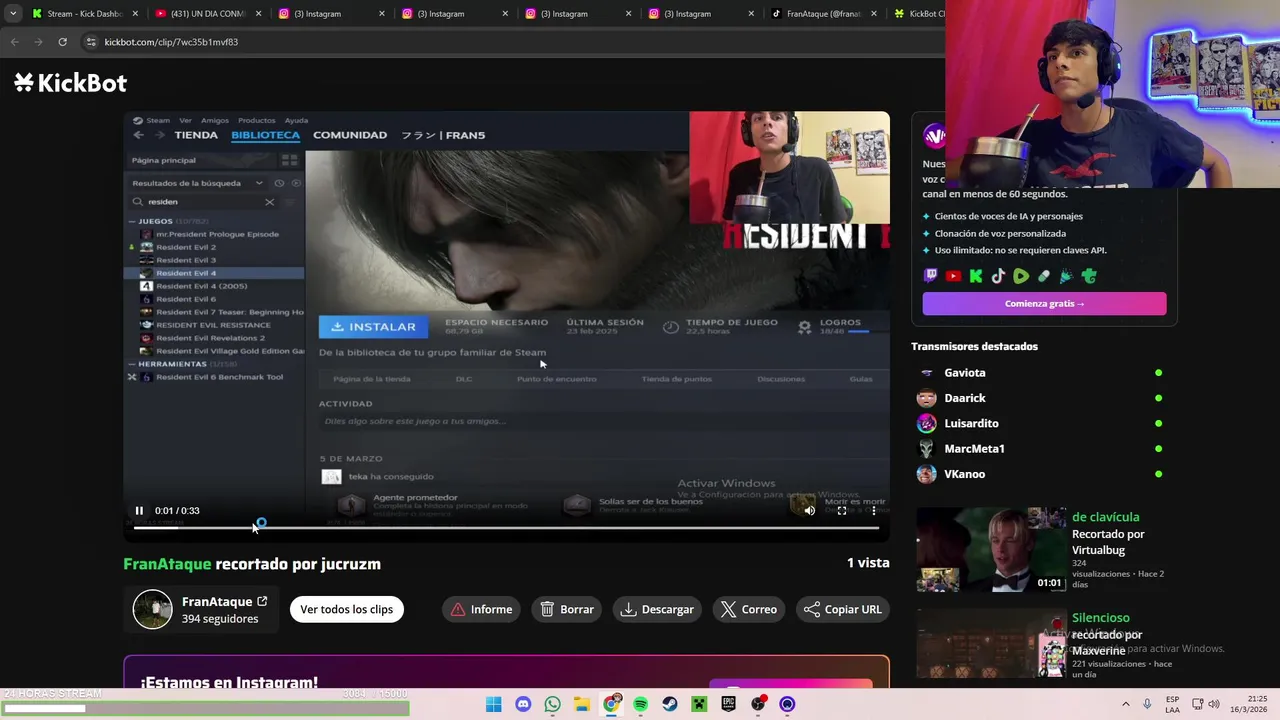Click the address bar URL field
Screen dimensions: 1280x720
click(510, 42)
